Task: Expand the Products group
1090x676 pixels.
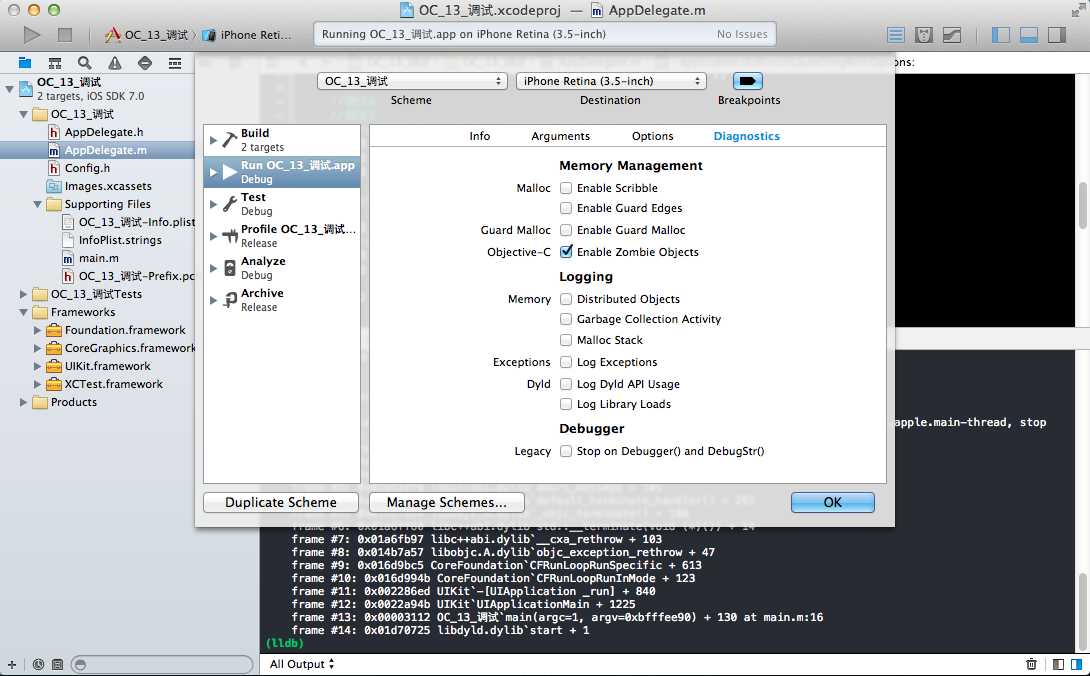Action: pos(24,403)
